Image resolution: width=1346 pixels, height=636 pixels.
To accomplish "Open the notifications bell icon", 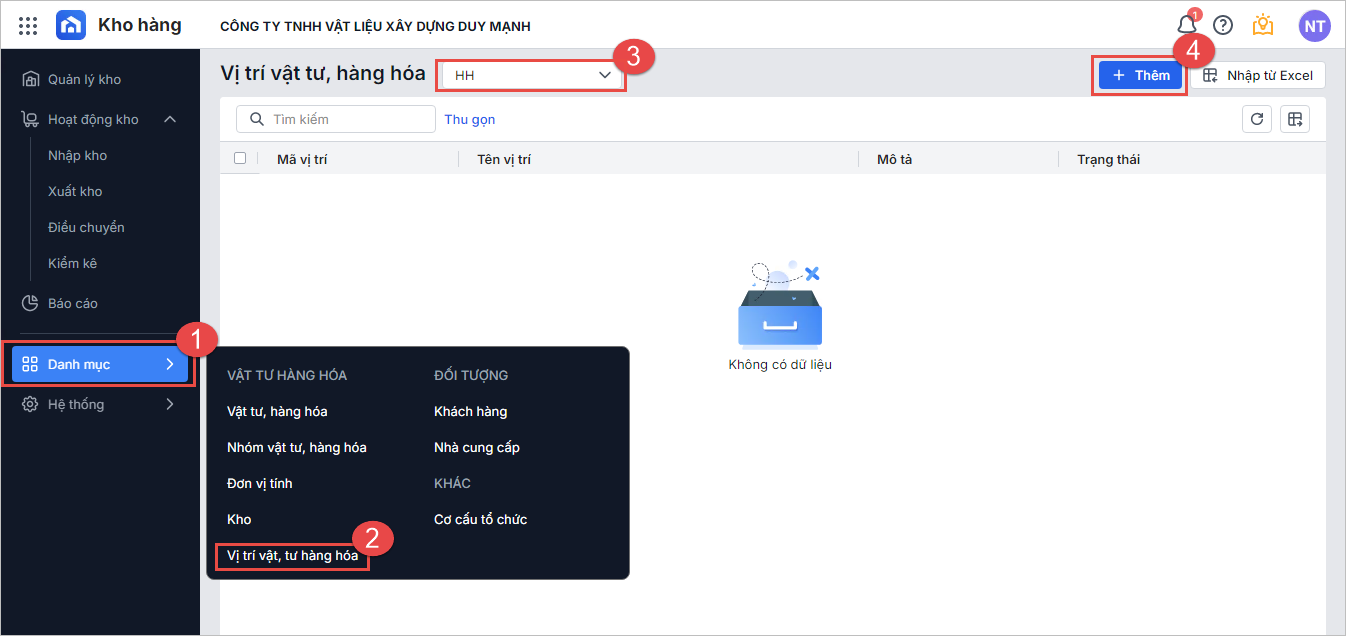I will (x=1187, y=25).
